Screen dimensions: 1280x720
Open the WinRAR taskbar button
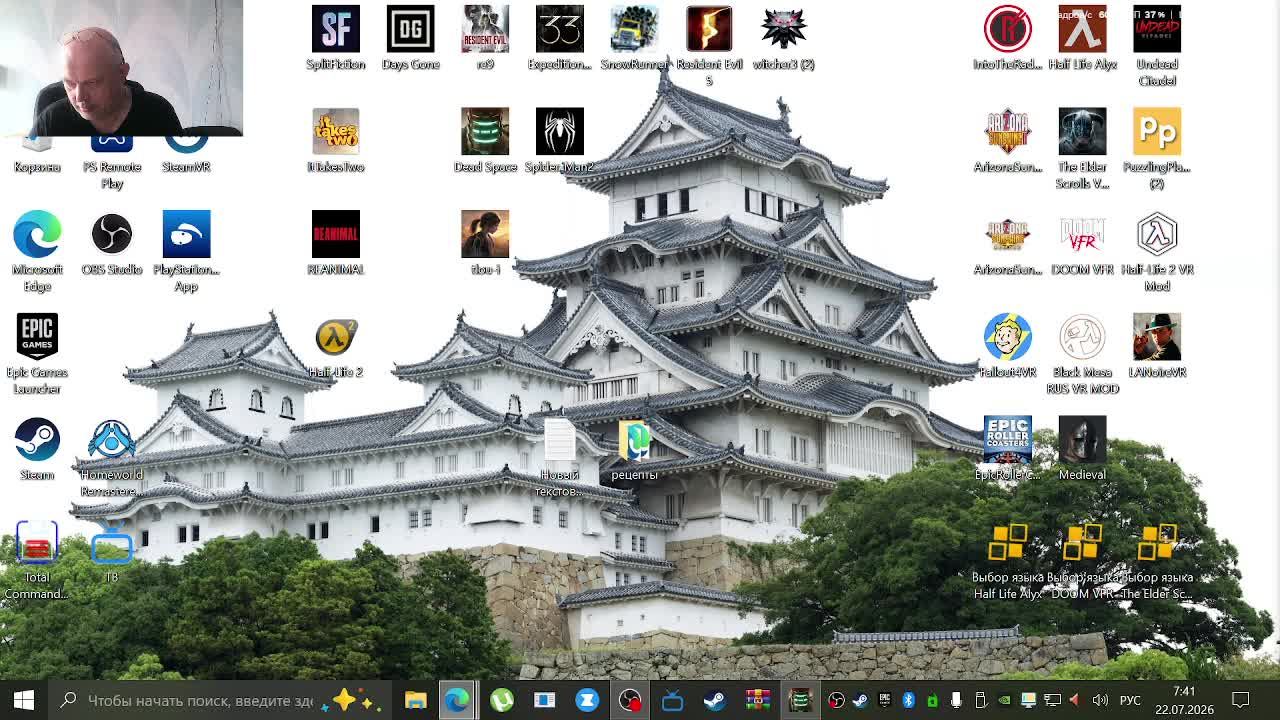(x=758, y=700)
